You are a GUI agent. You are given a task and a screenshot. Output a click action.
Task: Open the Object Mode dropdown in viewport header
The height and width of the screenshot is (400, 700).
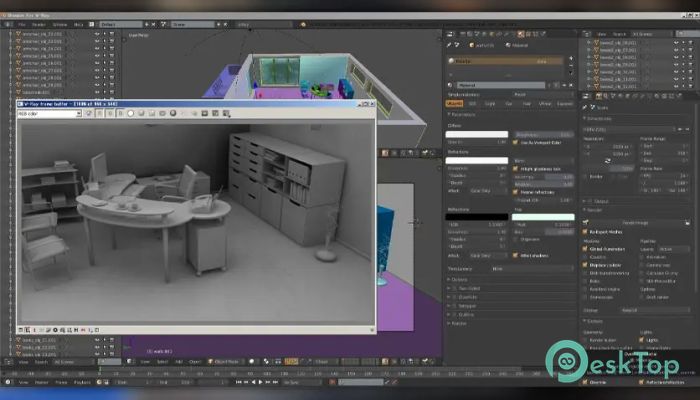click(x=225, y=362)
